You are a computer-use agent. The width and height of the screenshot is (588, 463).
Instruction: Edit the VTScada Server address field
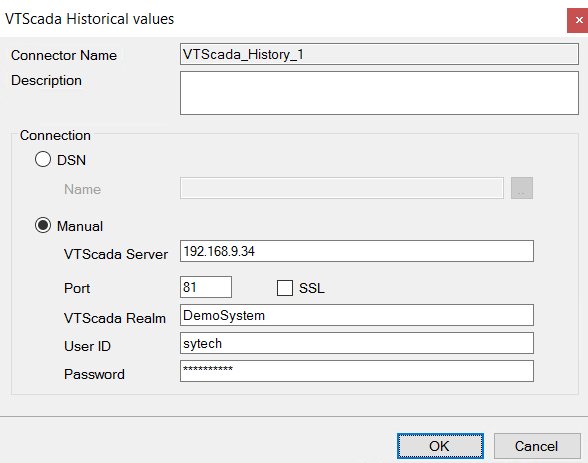[x=357, y=251]
